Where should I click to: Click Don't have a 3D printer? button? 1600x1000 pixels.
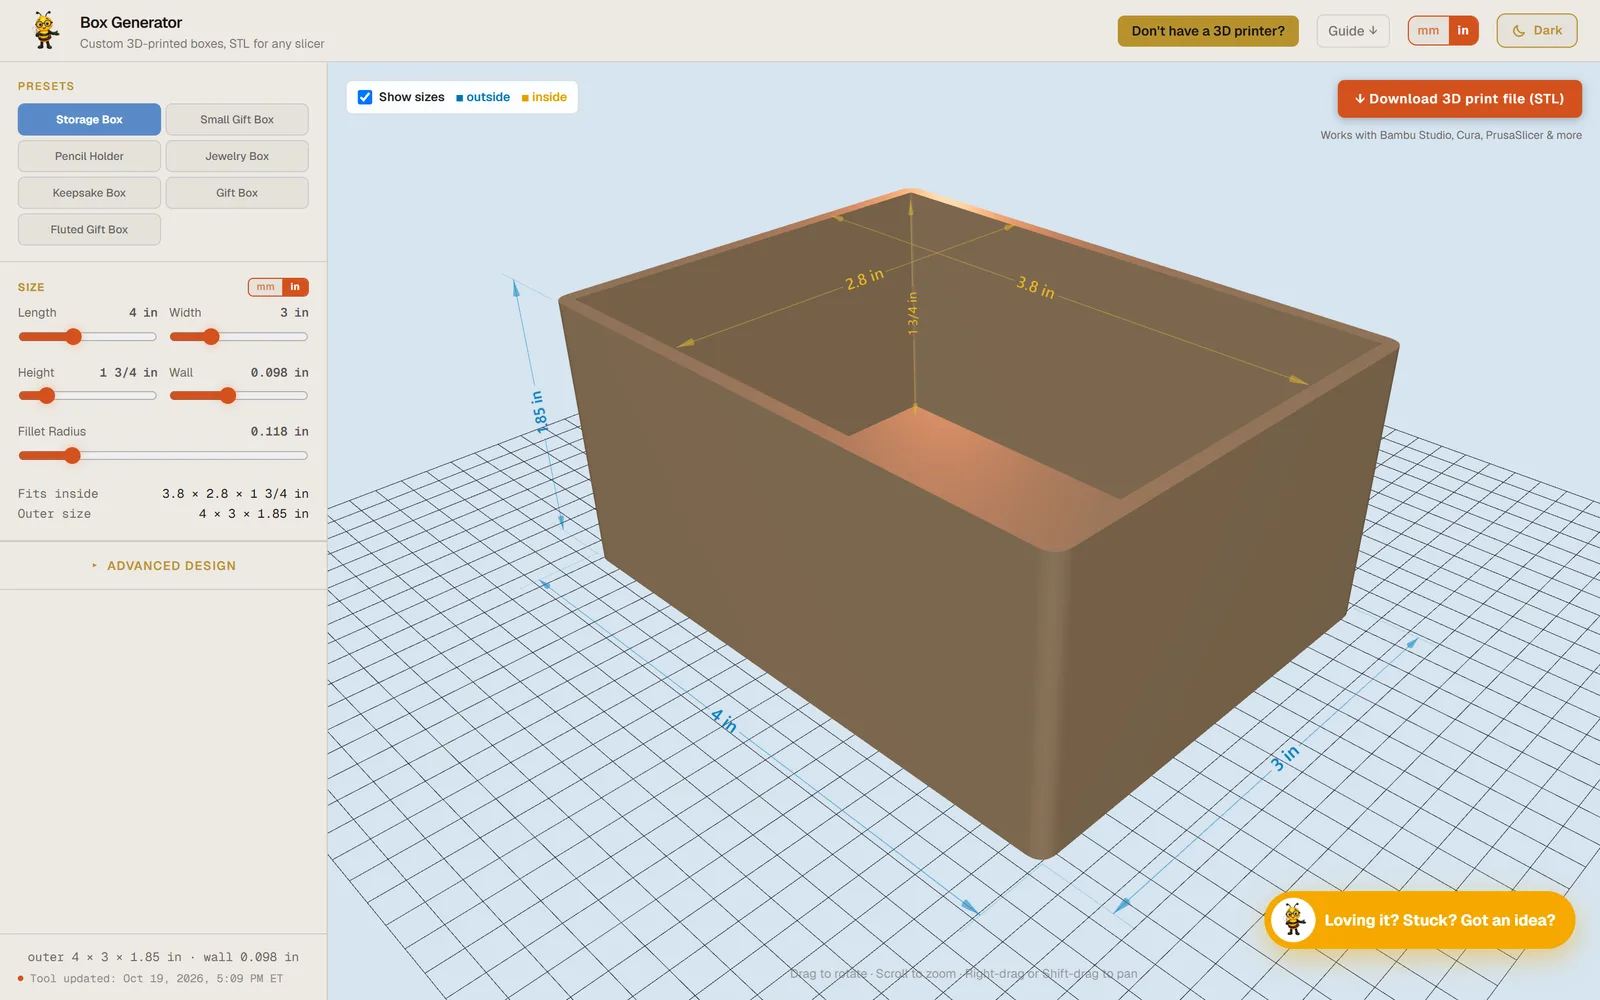point(1208,31)
